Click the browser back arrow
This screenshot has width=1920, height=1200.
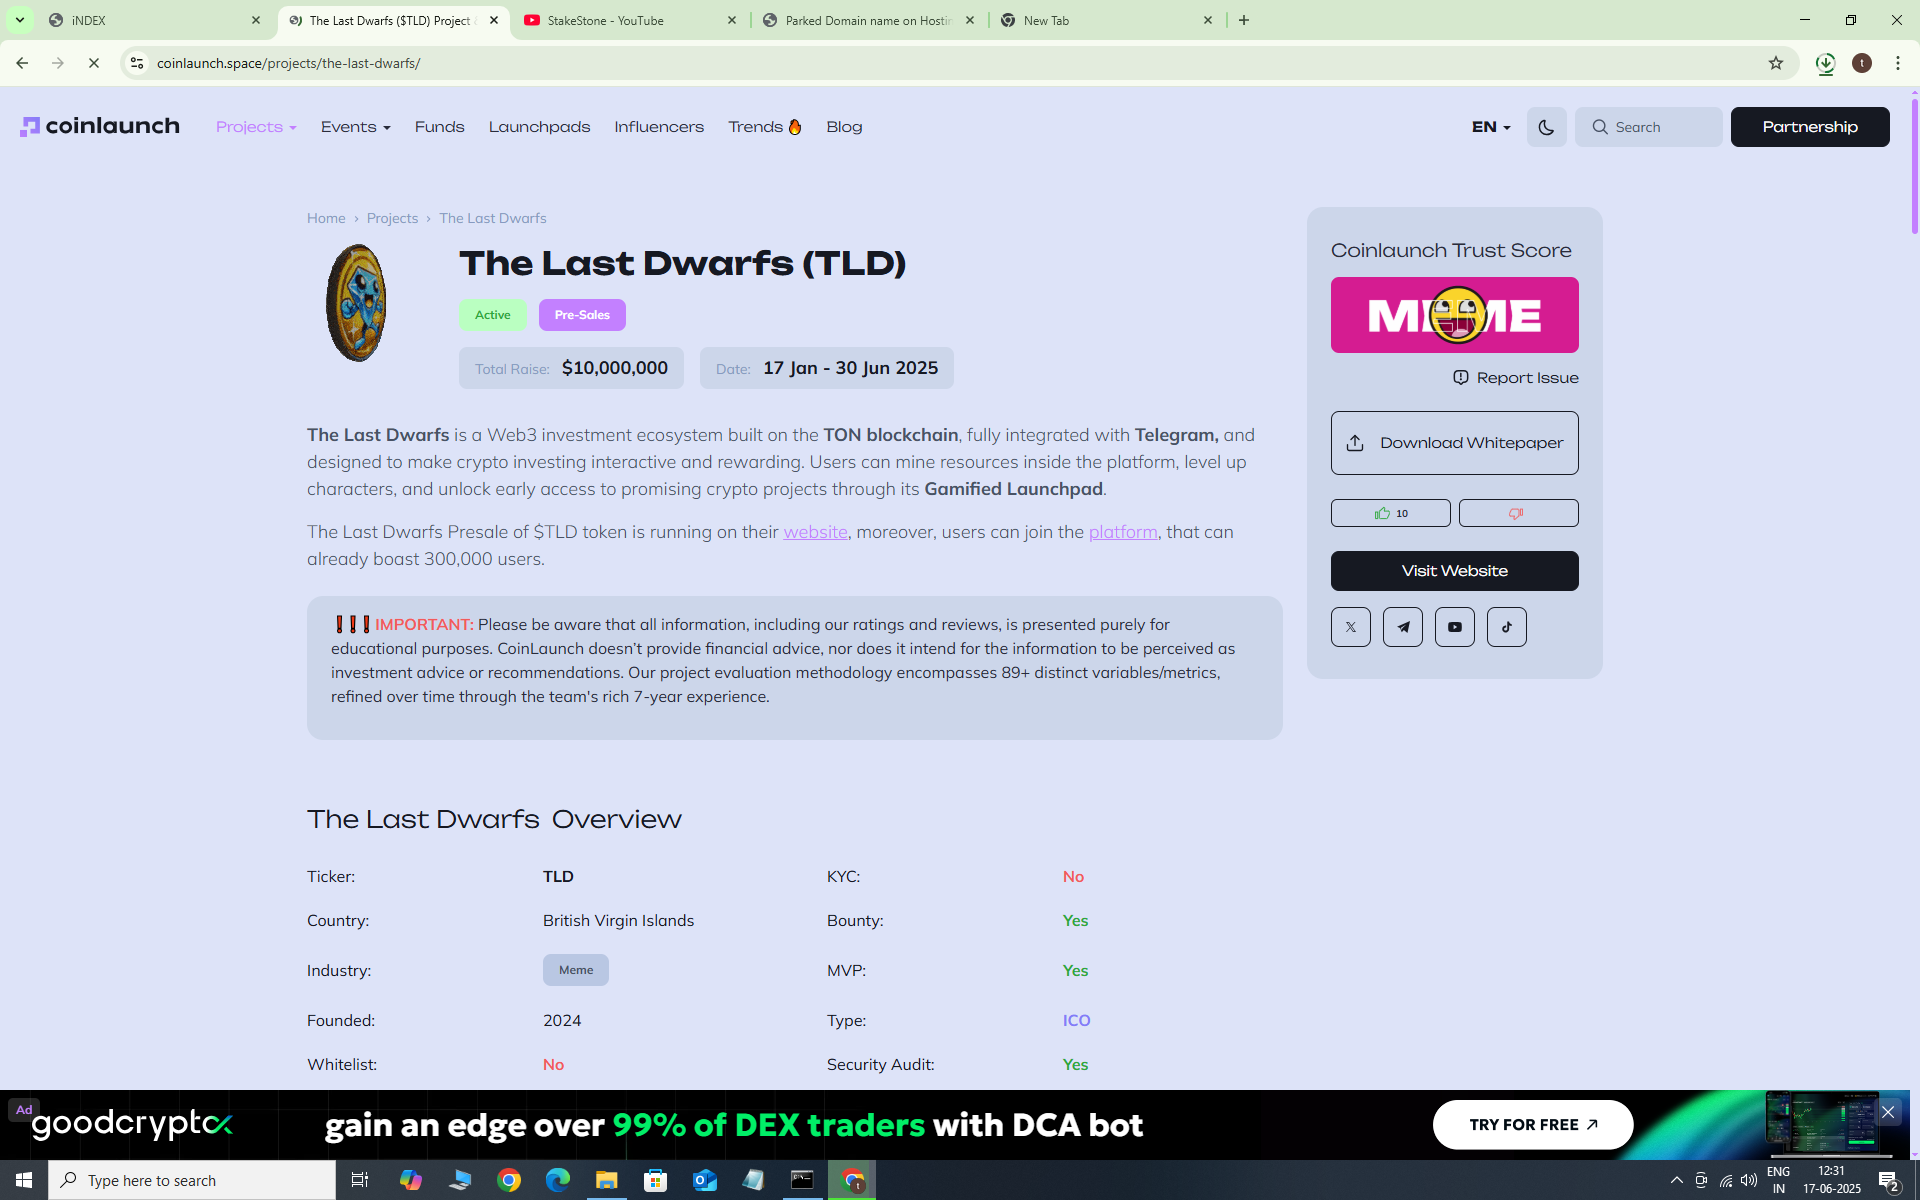coord(22,63)
